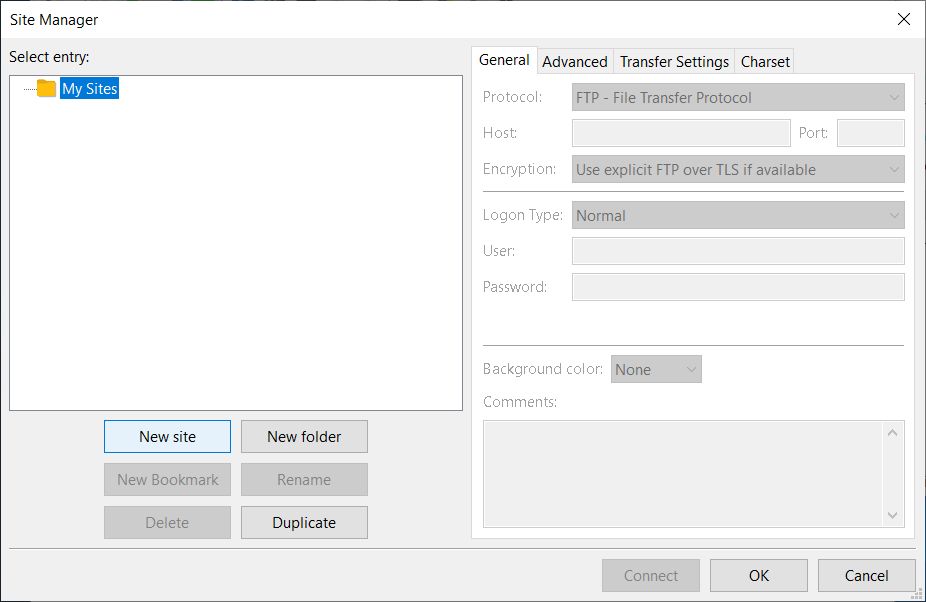Click the Delete button
The width and height of the screenshot is (926, 602).
(x=167, y=523)
